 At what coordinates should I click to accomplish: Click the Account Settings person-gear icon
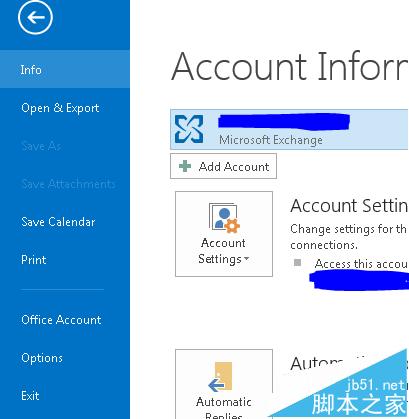point(224,217)
